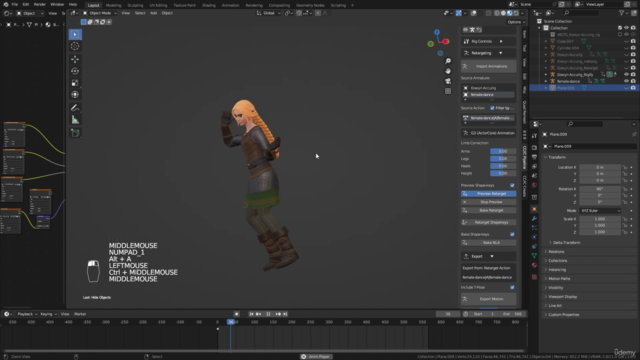The width and height of the screenshot is (640, 360).
Task: Switch to the Animation workspace tab
Action: coord(230,5)
